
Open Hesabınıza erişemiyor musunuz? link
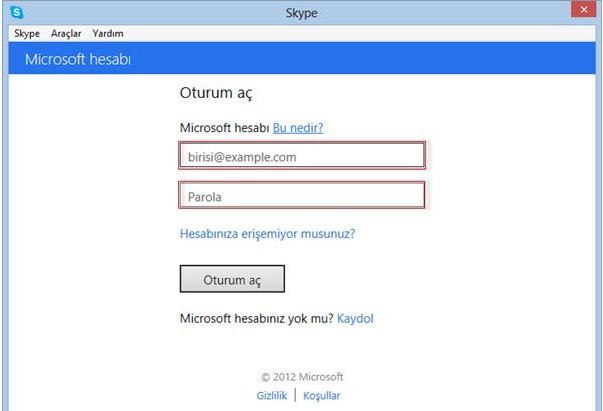(x=267, y=234)
